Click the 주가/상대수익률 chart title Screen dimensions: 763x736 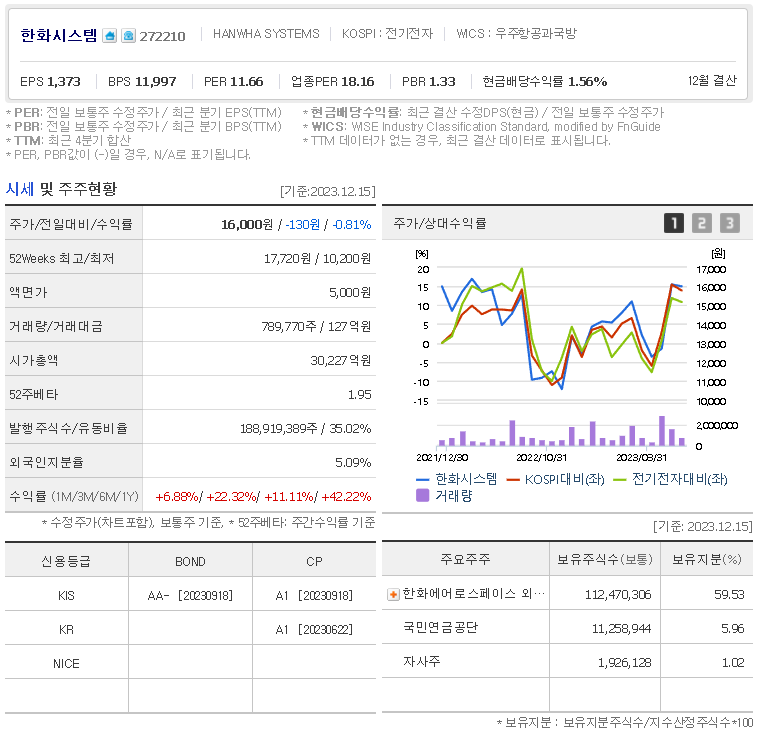pos(440,223)
